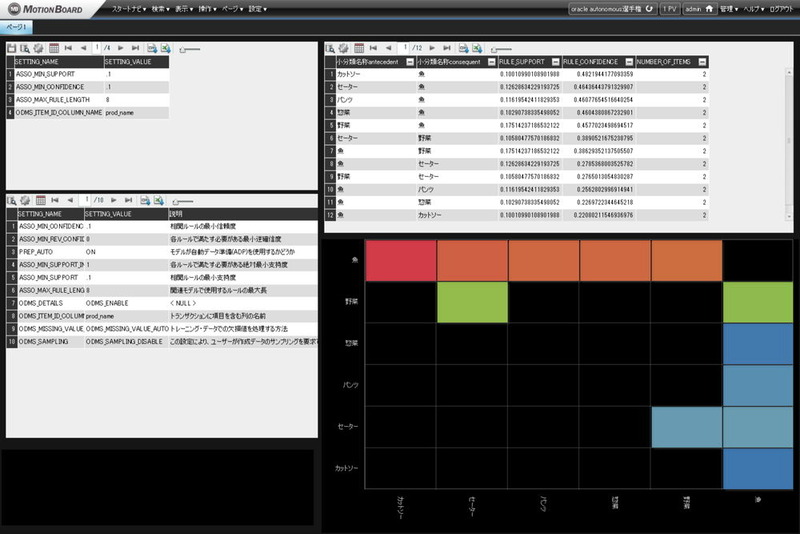Click the refresh icon beside the oracle autonomous board name
The image size is (800, 534).
click(x=649, y=9)
